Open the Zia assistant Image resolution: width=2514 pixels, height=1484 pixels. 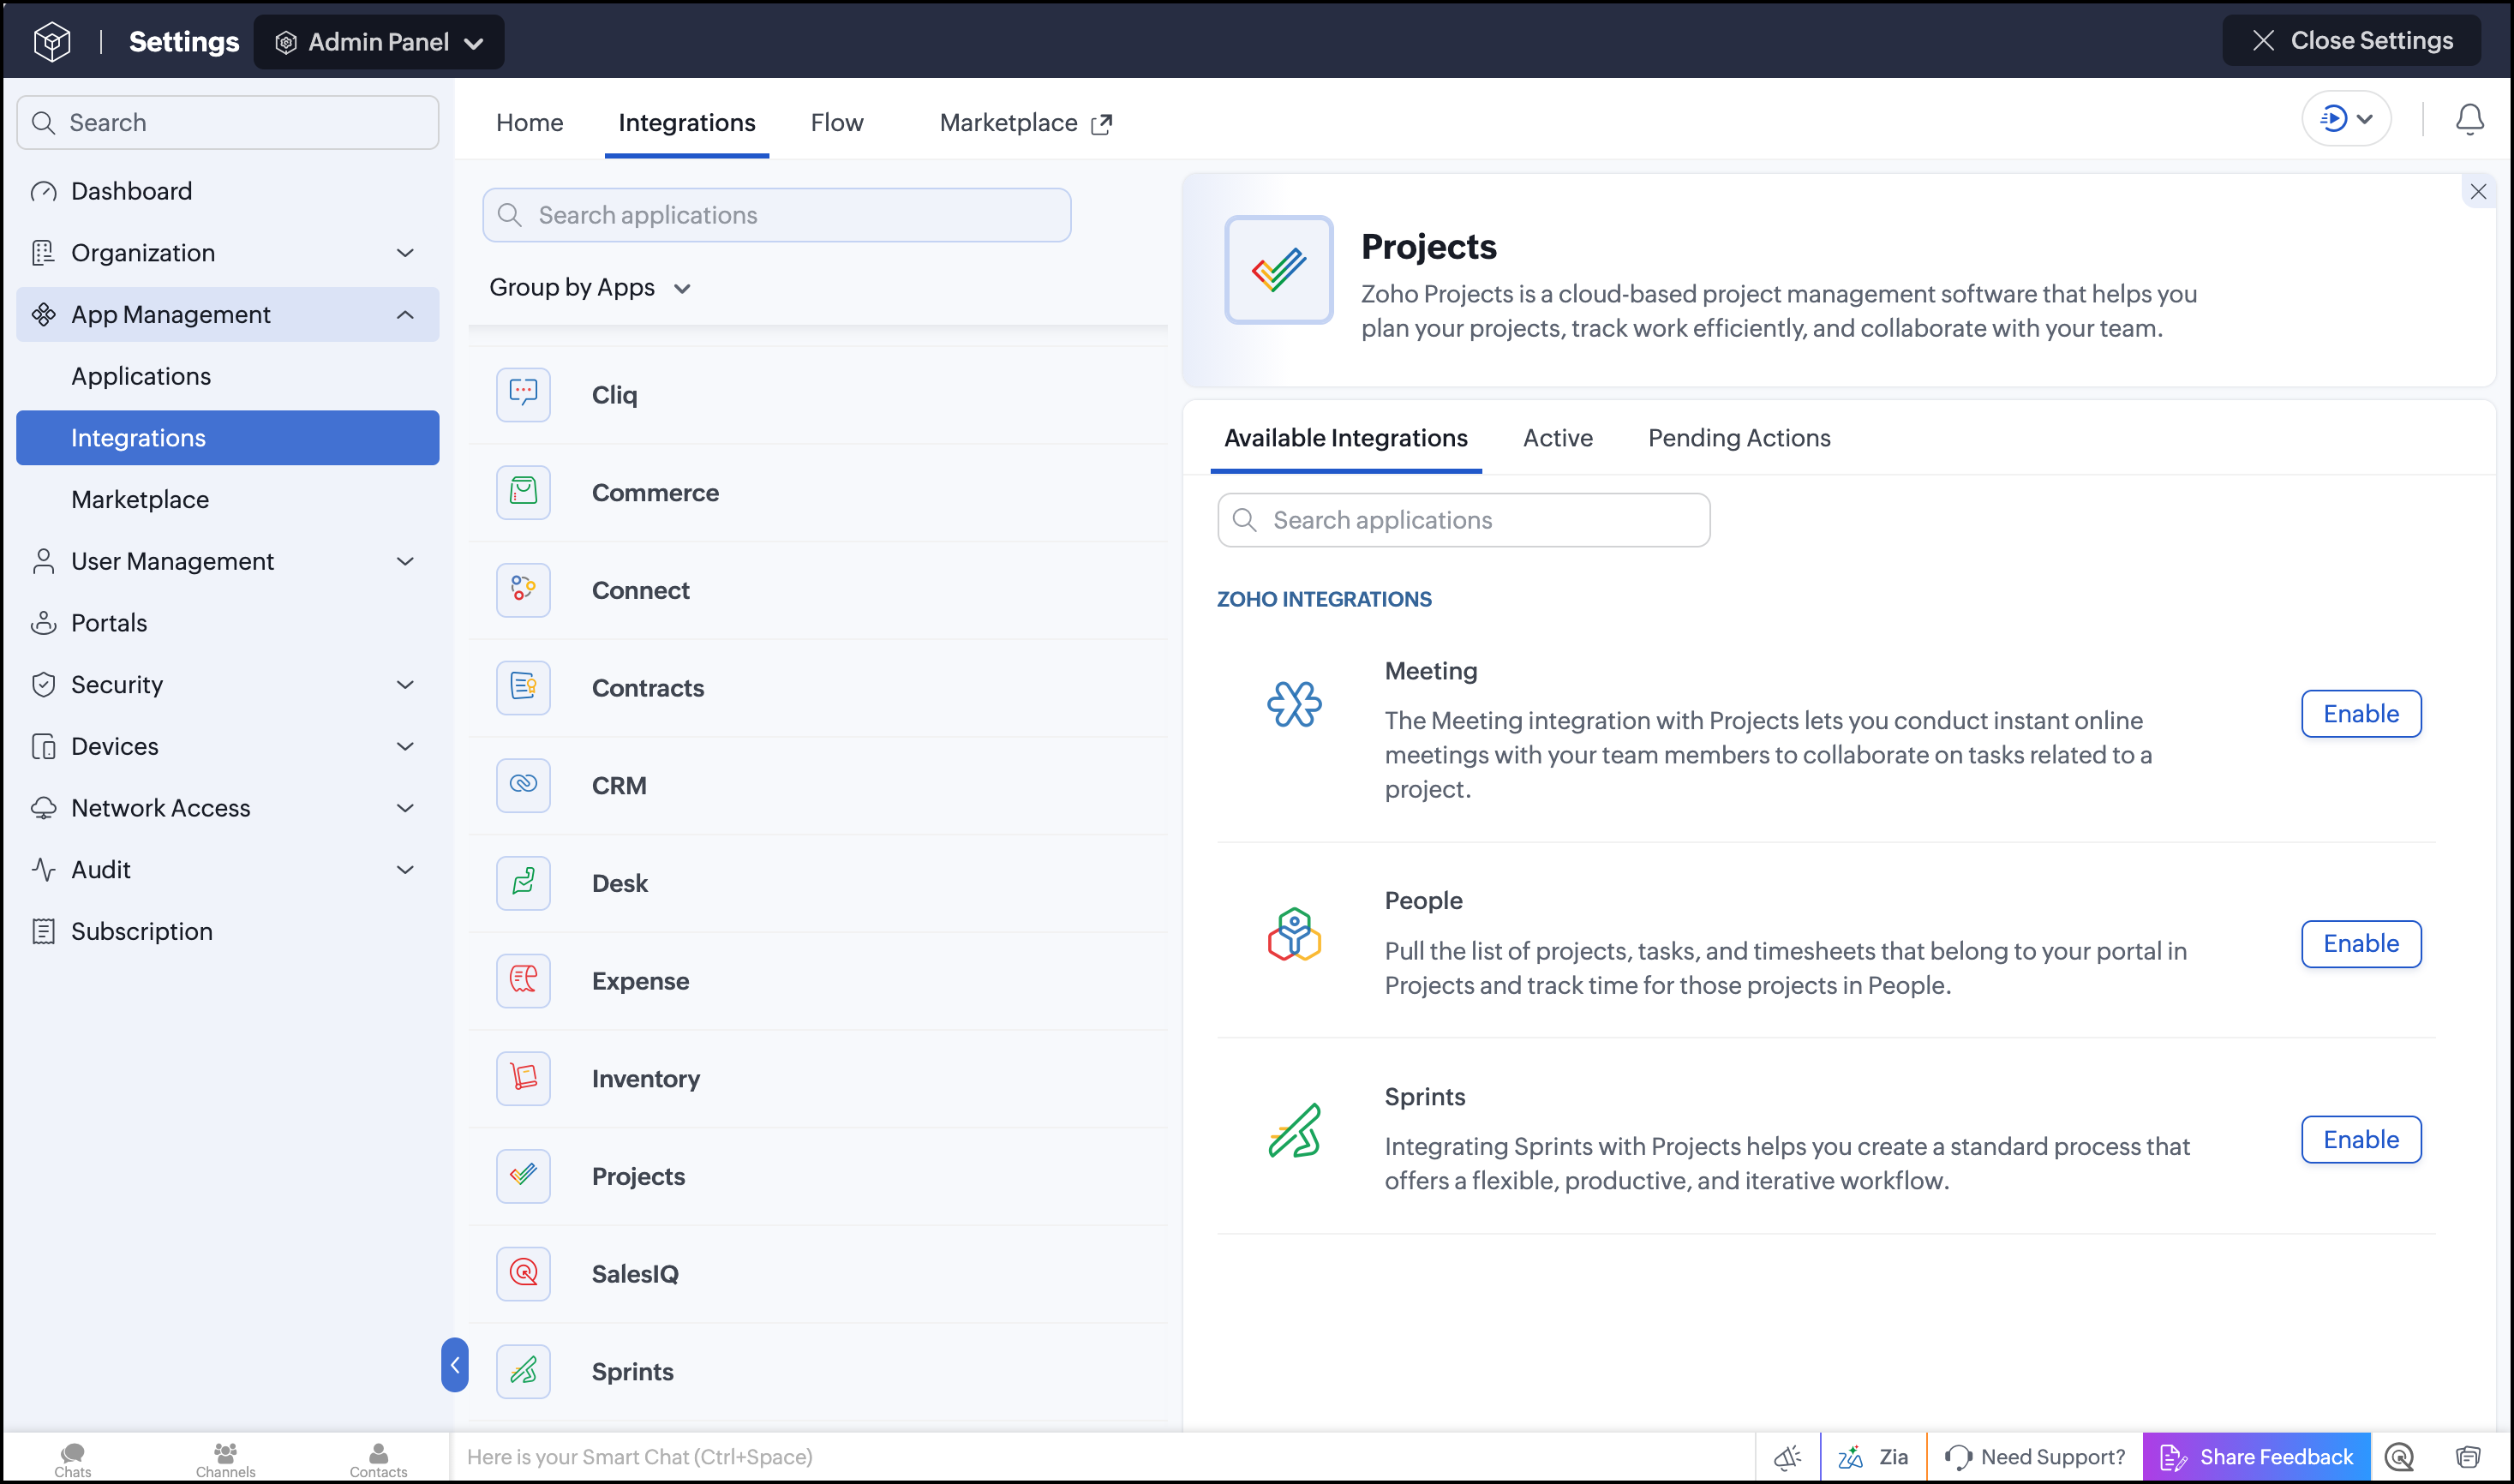[x=1873, y=1457]
